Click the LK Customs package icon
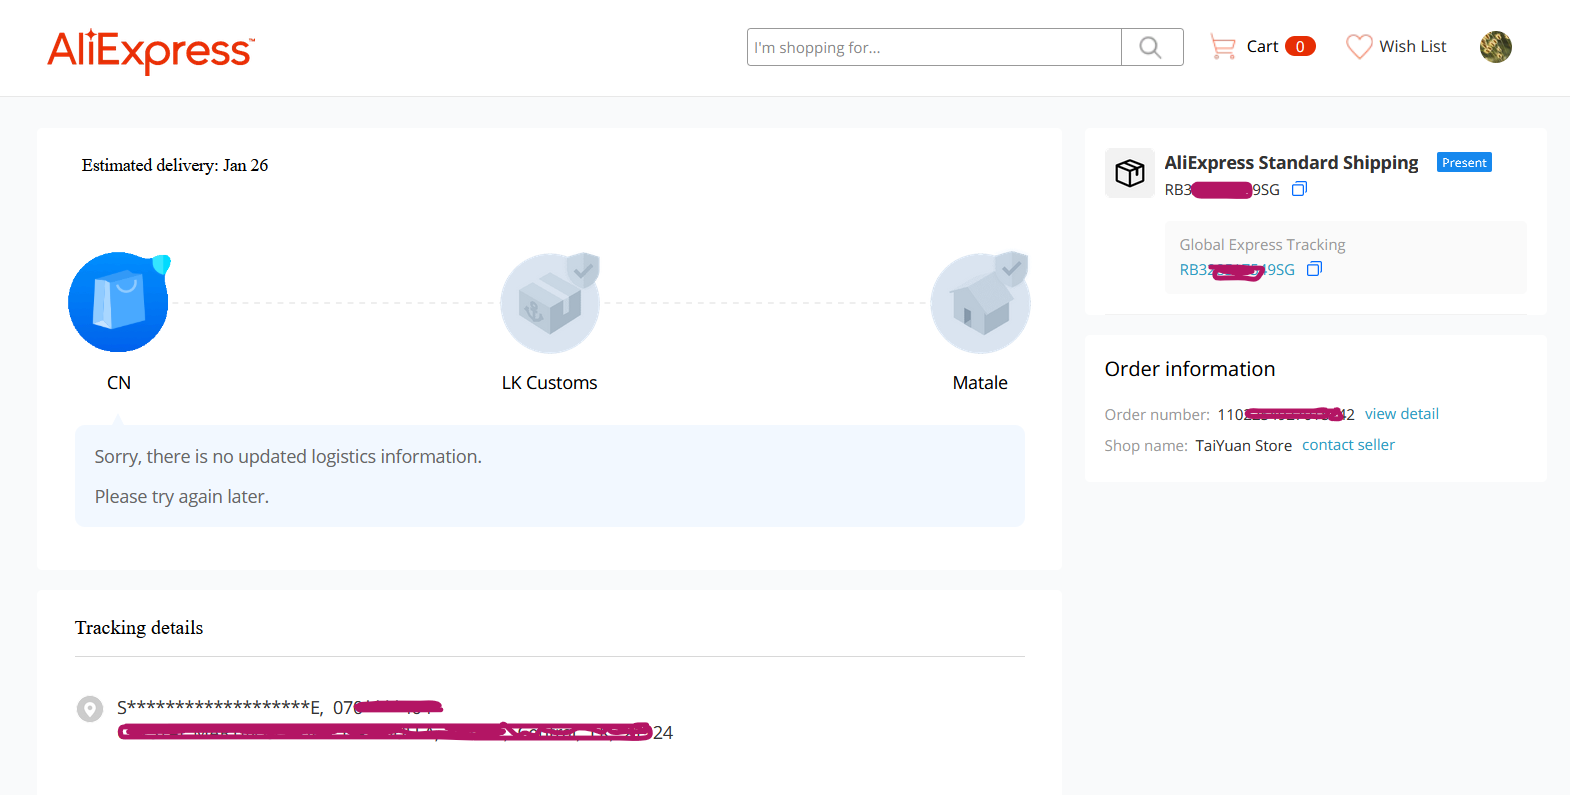This screenshot has height=795, width=1570. tap(550, 302)
